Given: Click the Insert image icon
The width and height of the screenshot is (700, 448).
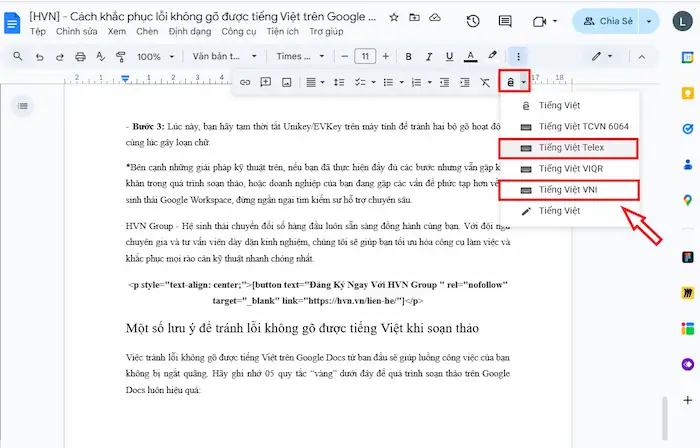Looking at the screenshot, I should click(x=287, y=82).
